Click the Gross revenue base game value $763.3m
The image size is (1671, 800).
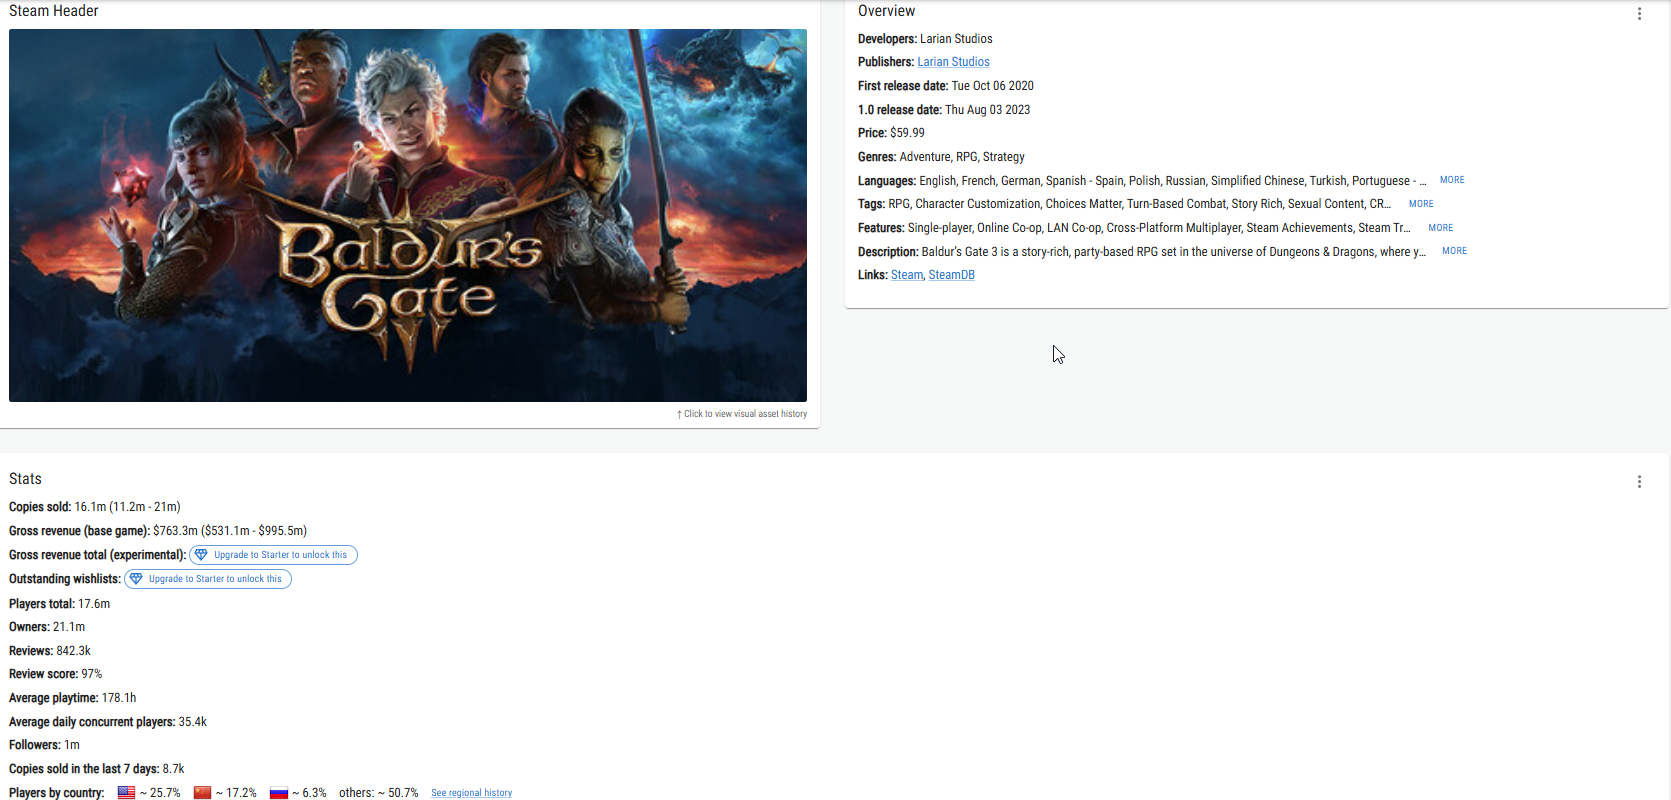[175, 531]
